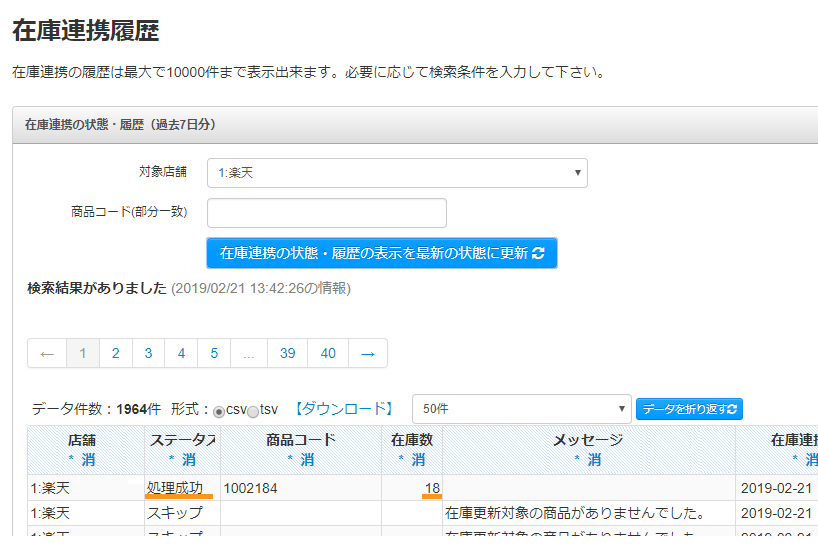Click the 【ダウンロード】 link
The width and height of the screenshot is (818, 558).
[x=344, y=409]
